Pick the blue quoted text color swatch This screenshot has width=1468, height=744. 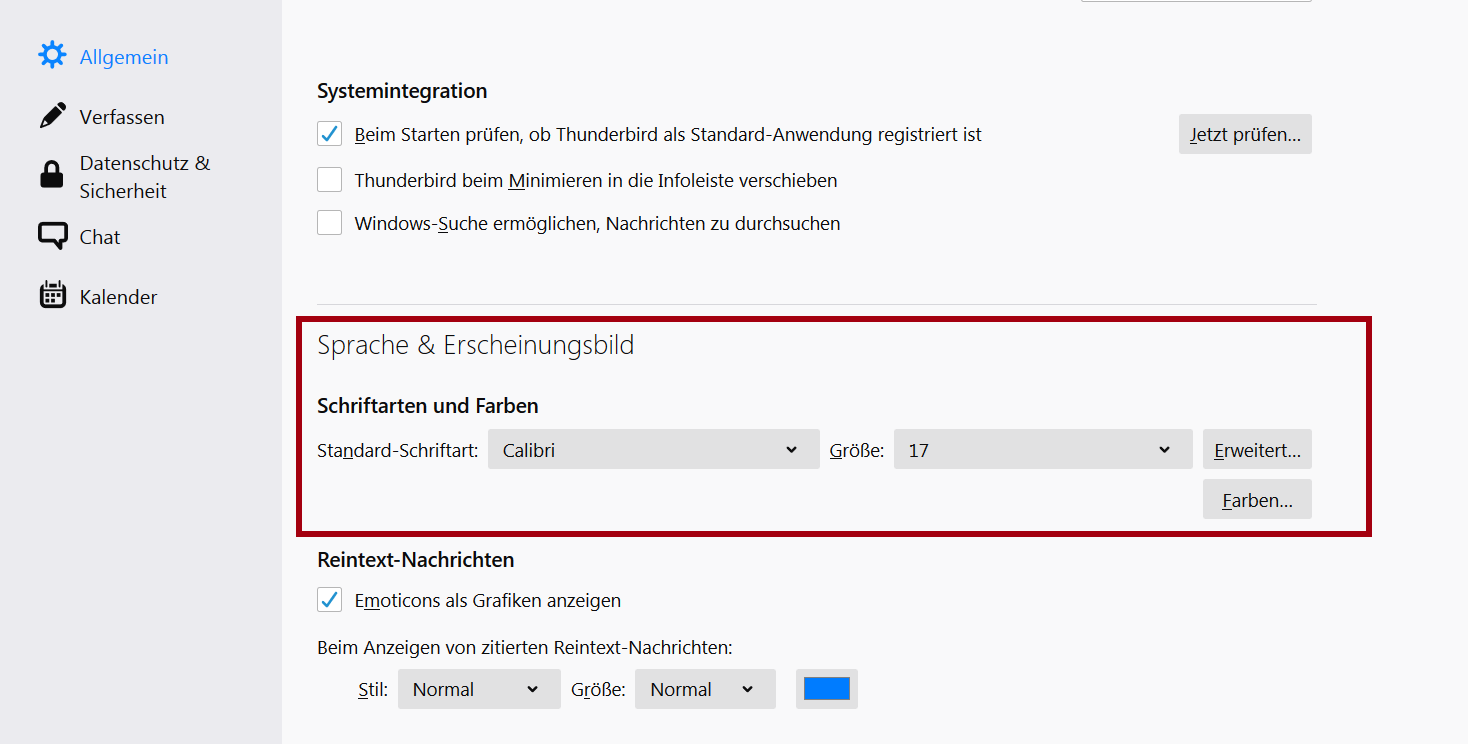coord(826,689)
